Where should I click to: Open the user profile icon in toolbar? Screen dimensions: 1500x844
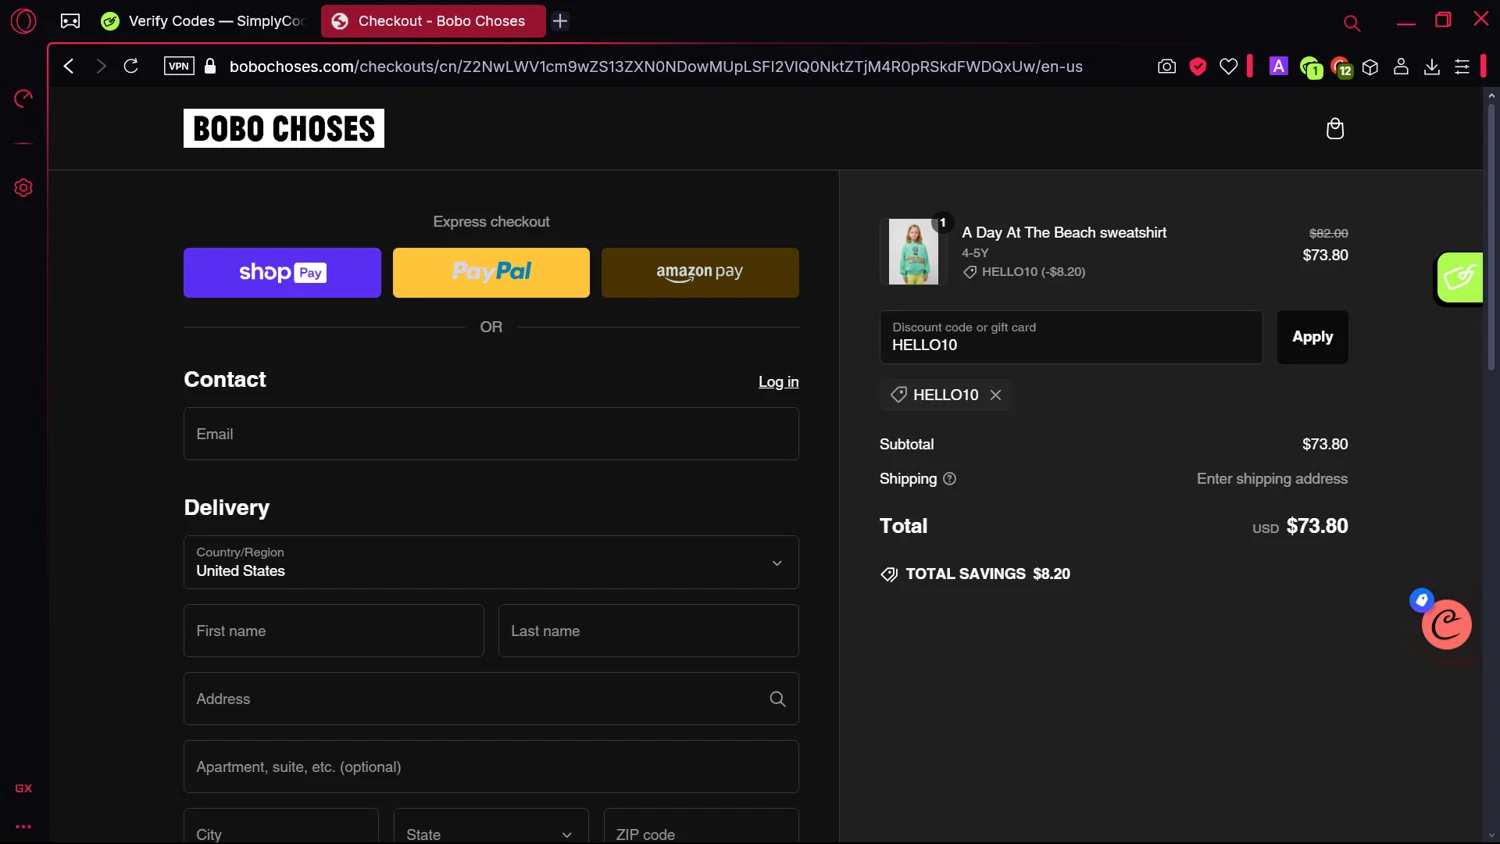[1401, 66]
